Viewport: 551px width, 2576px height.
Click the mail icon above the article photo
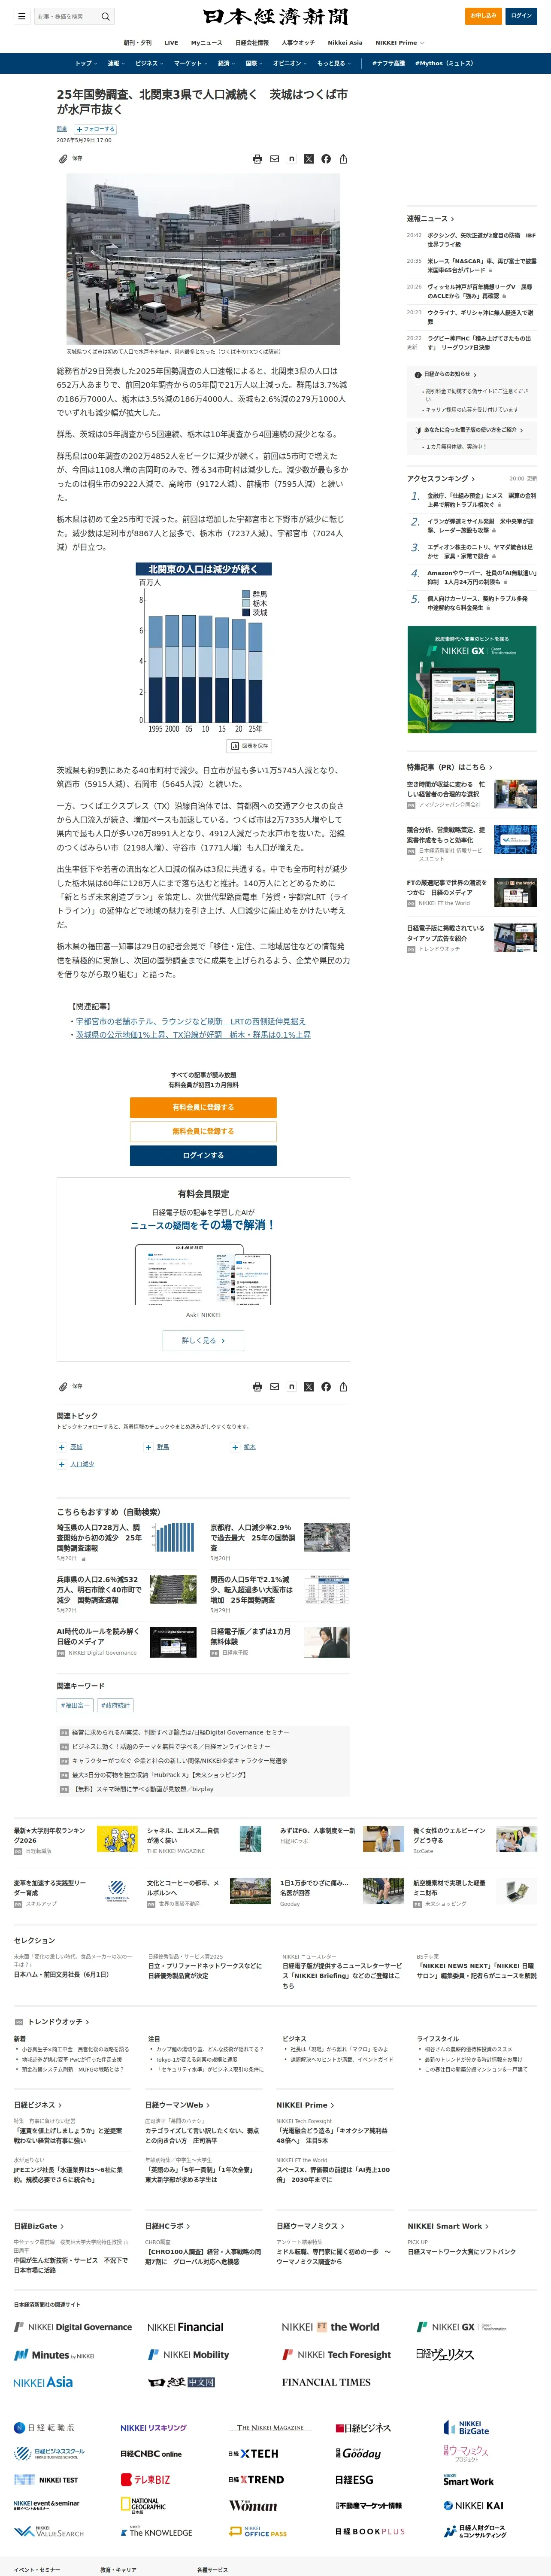[274, 159]
